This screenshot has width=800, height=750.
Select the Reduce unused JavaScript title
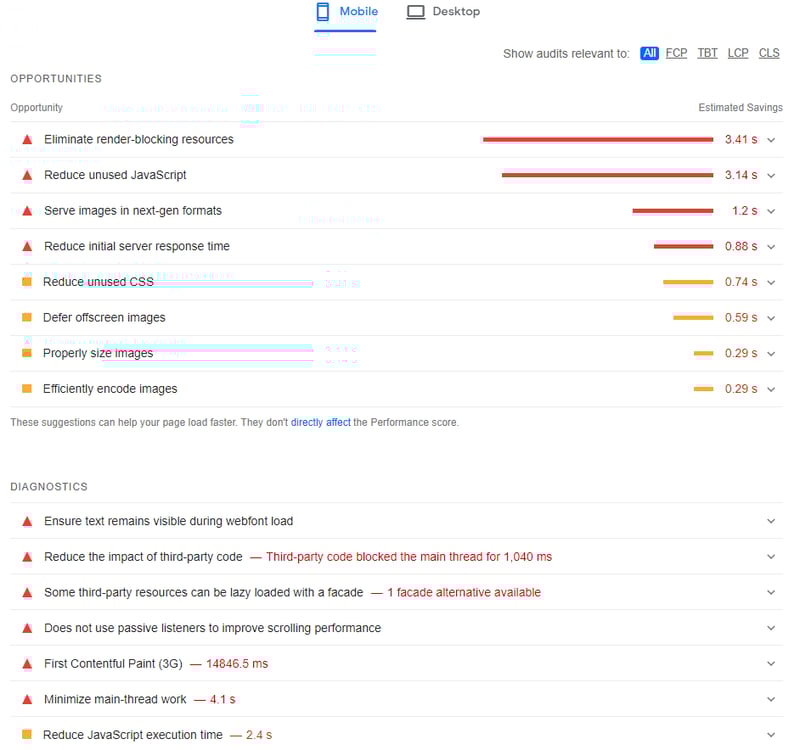[x=115, y=175]
